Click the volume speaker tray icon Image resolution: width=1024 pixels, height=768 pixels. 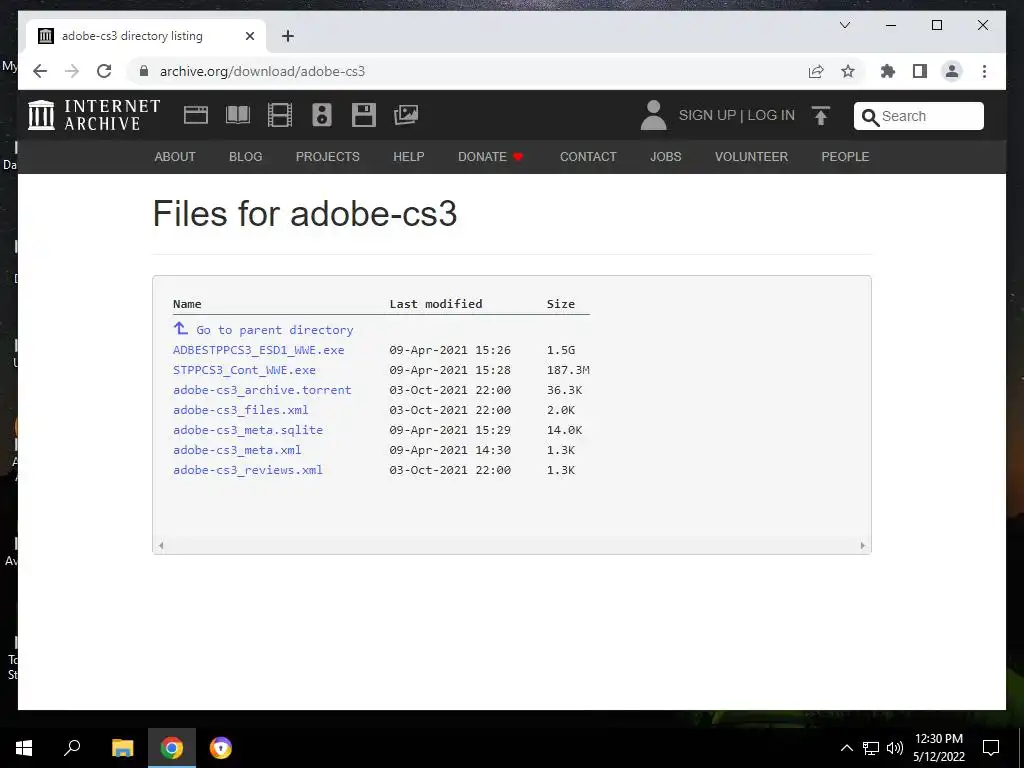[895, 748]
